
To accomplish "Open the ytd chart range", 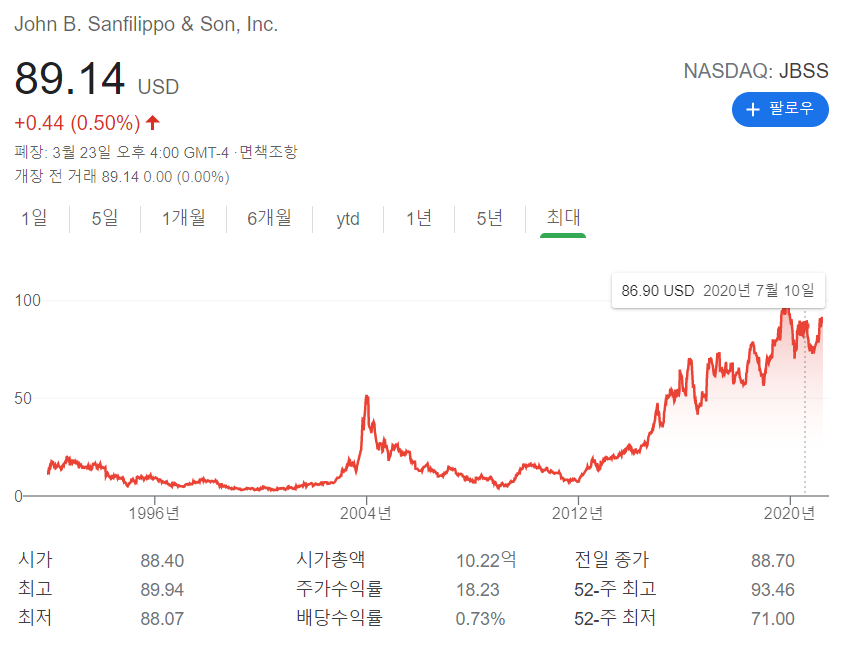I will [347, 218].
